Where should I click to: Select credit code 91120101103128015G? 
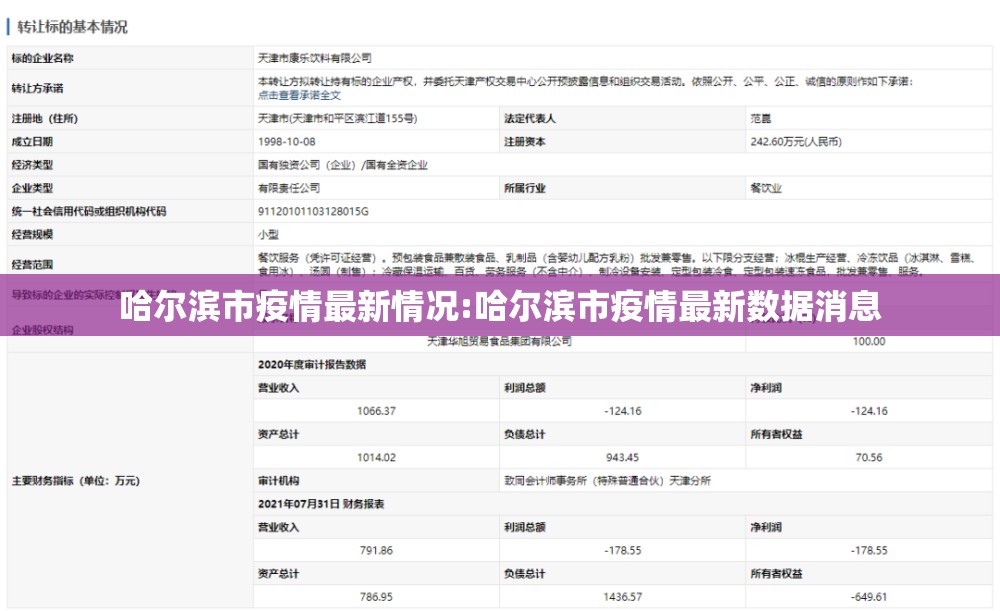pyautogui.click(x=313, y=211)
